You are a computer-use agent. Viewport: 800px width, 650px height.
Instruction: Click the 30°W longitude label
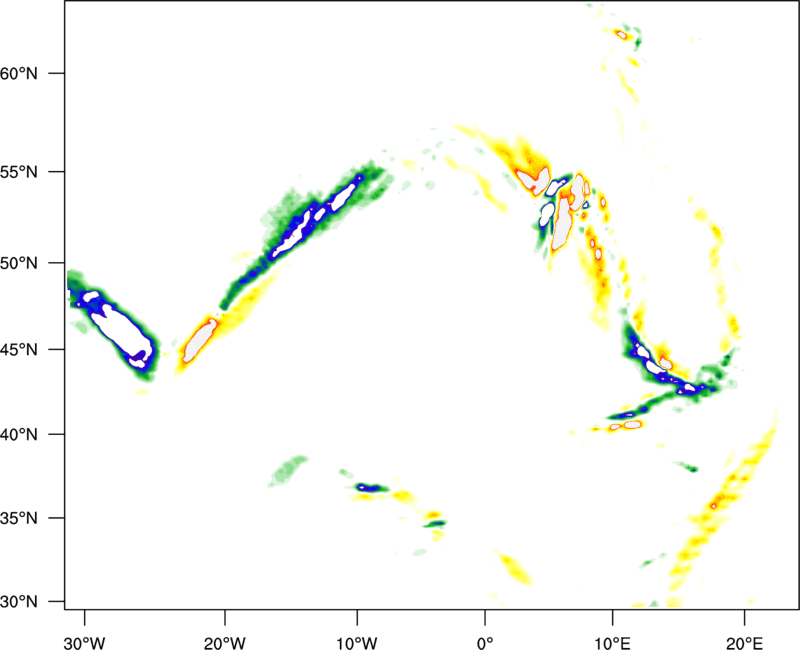pyautogui.click(x=85, y=643)
